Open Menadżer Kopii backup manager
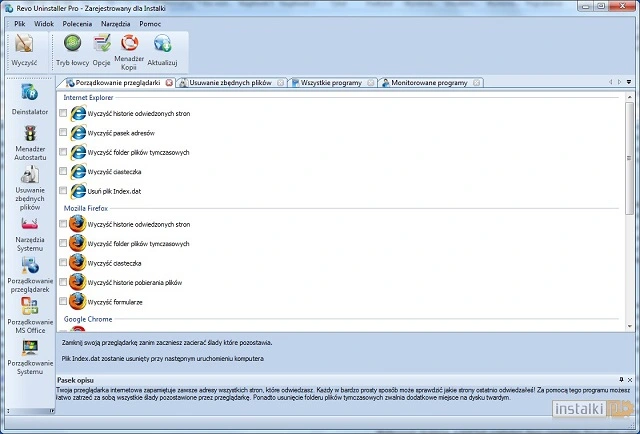 129,45
